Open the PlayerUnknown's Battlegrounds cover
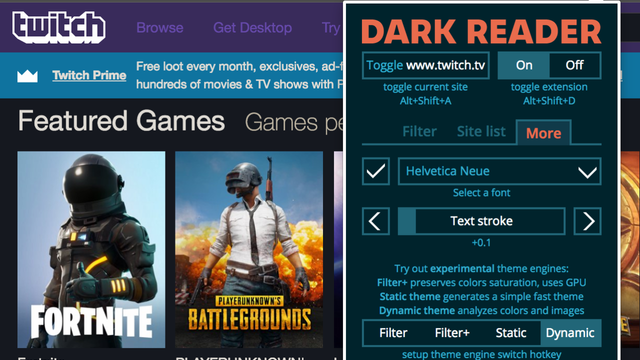 click(x=249, y=249)
